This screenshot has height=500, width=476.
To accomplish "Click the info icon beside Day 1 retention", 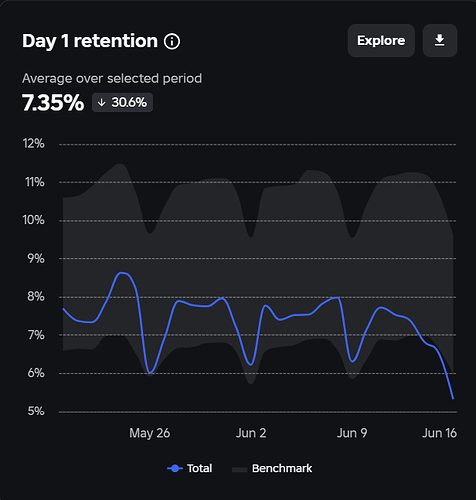I will (x=172, y=41).
